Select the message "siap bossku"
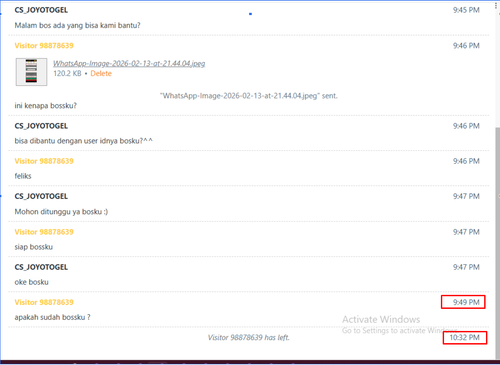Viewport: 500px width, 365px height. [x=34, y=247]
